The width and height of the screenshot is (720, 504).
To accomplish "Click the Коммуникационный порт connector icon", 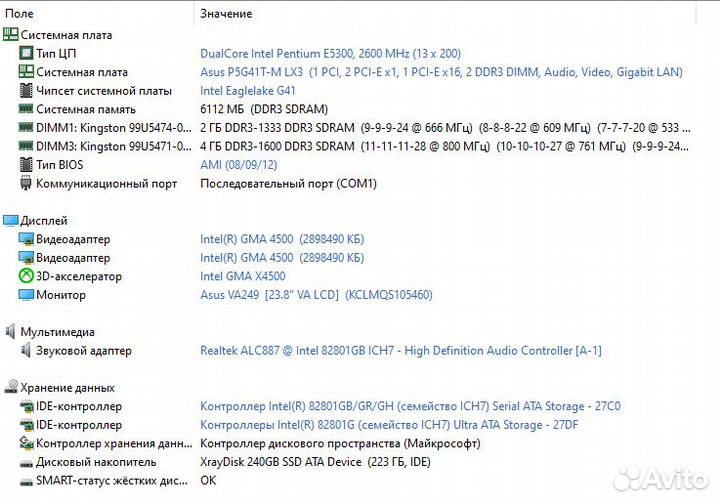I will (26, 183).
